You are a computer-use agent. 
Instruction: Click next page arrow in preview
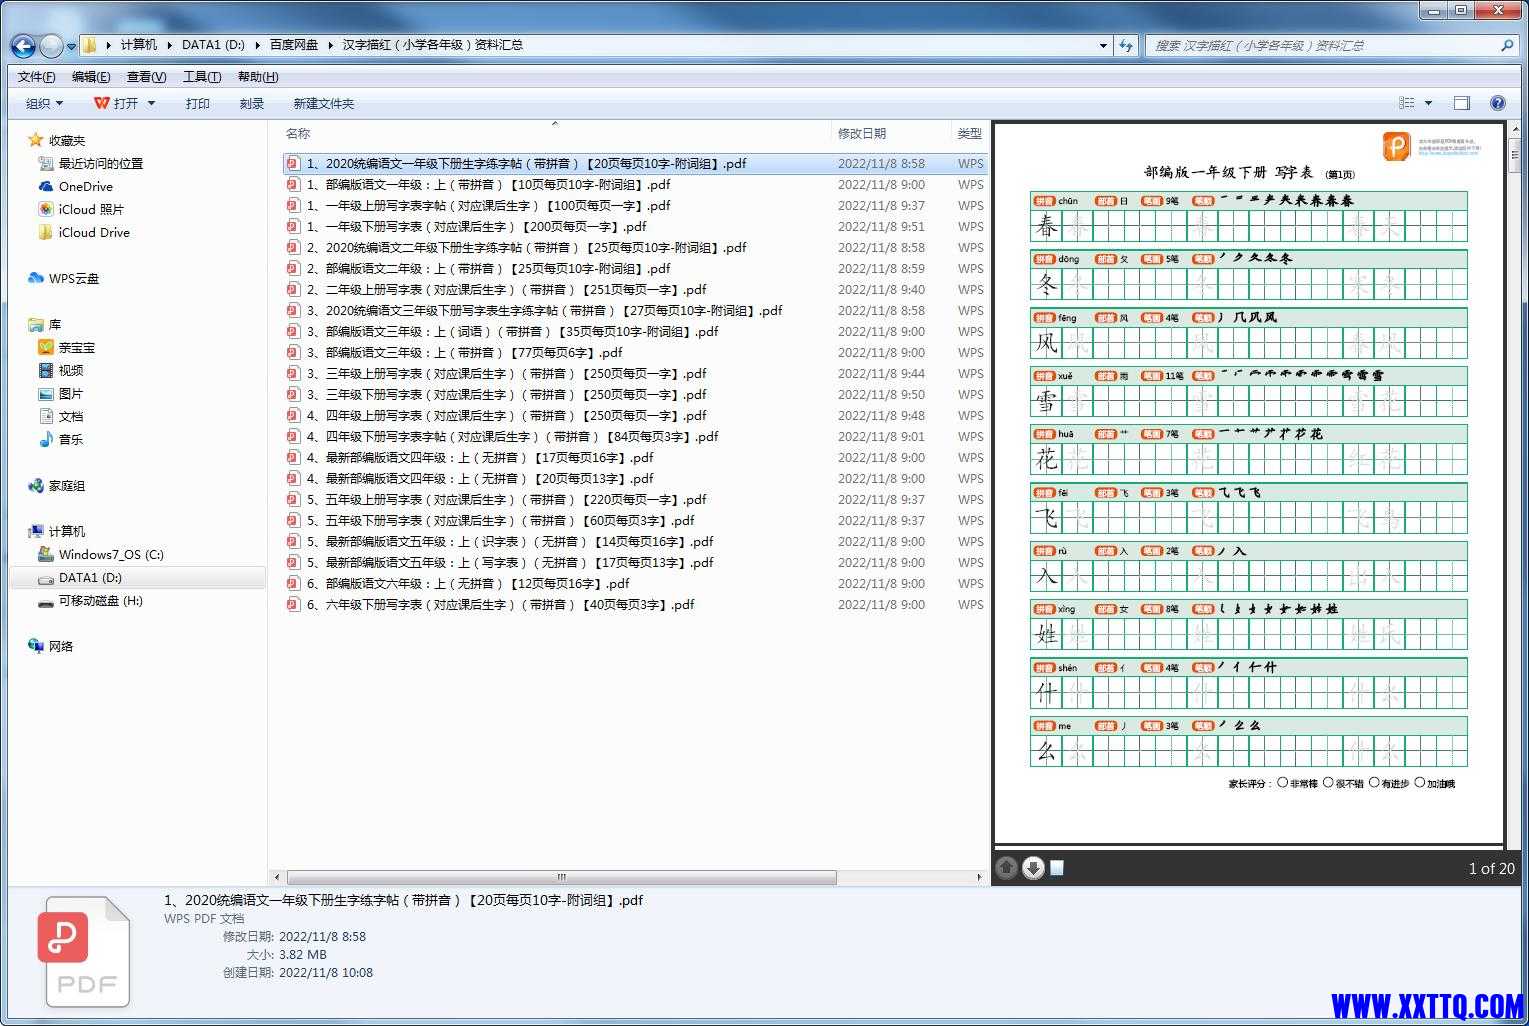(x=1033, y=868)
